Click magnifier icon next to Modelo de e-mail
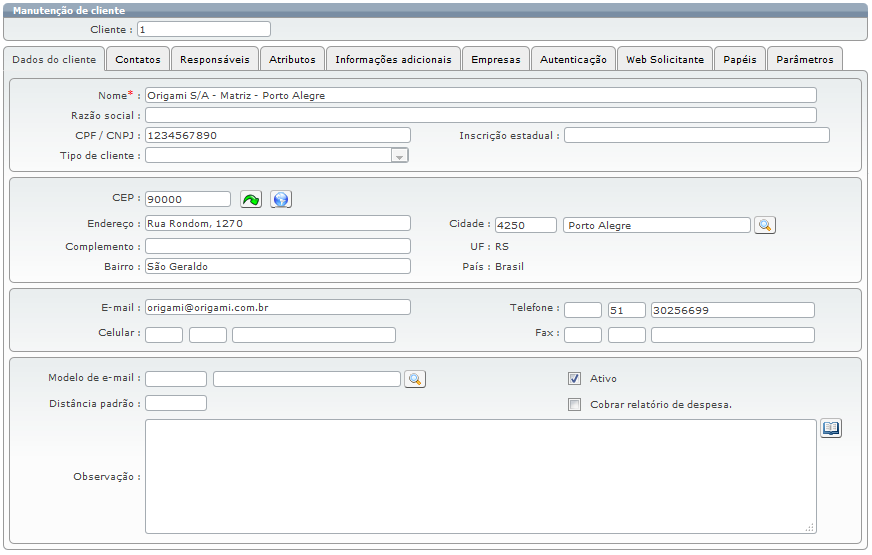The height and width of the screenshot is (555, 872). point(415,378)
